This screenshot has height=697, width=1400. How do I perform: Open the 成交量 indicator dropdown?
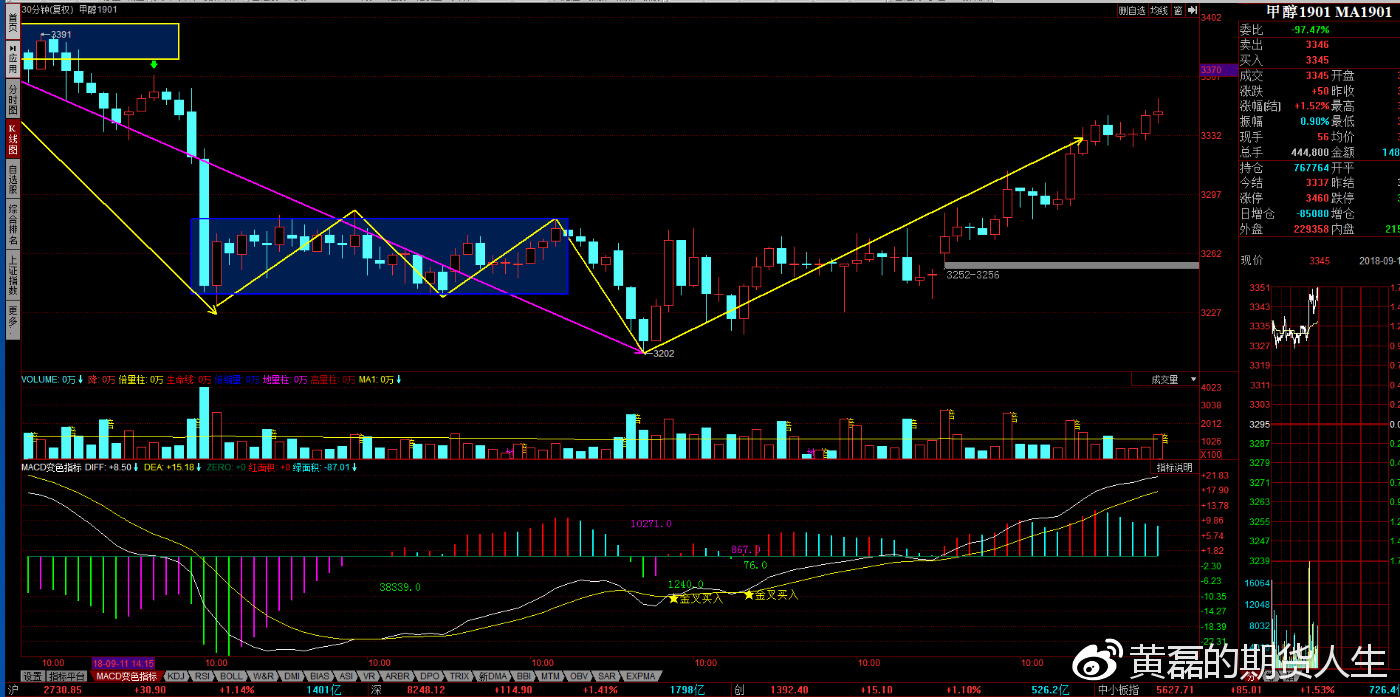pos(1165,380)
